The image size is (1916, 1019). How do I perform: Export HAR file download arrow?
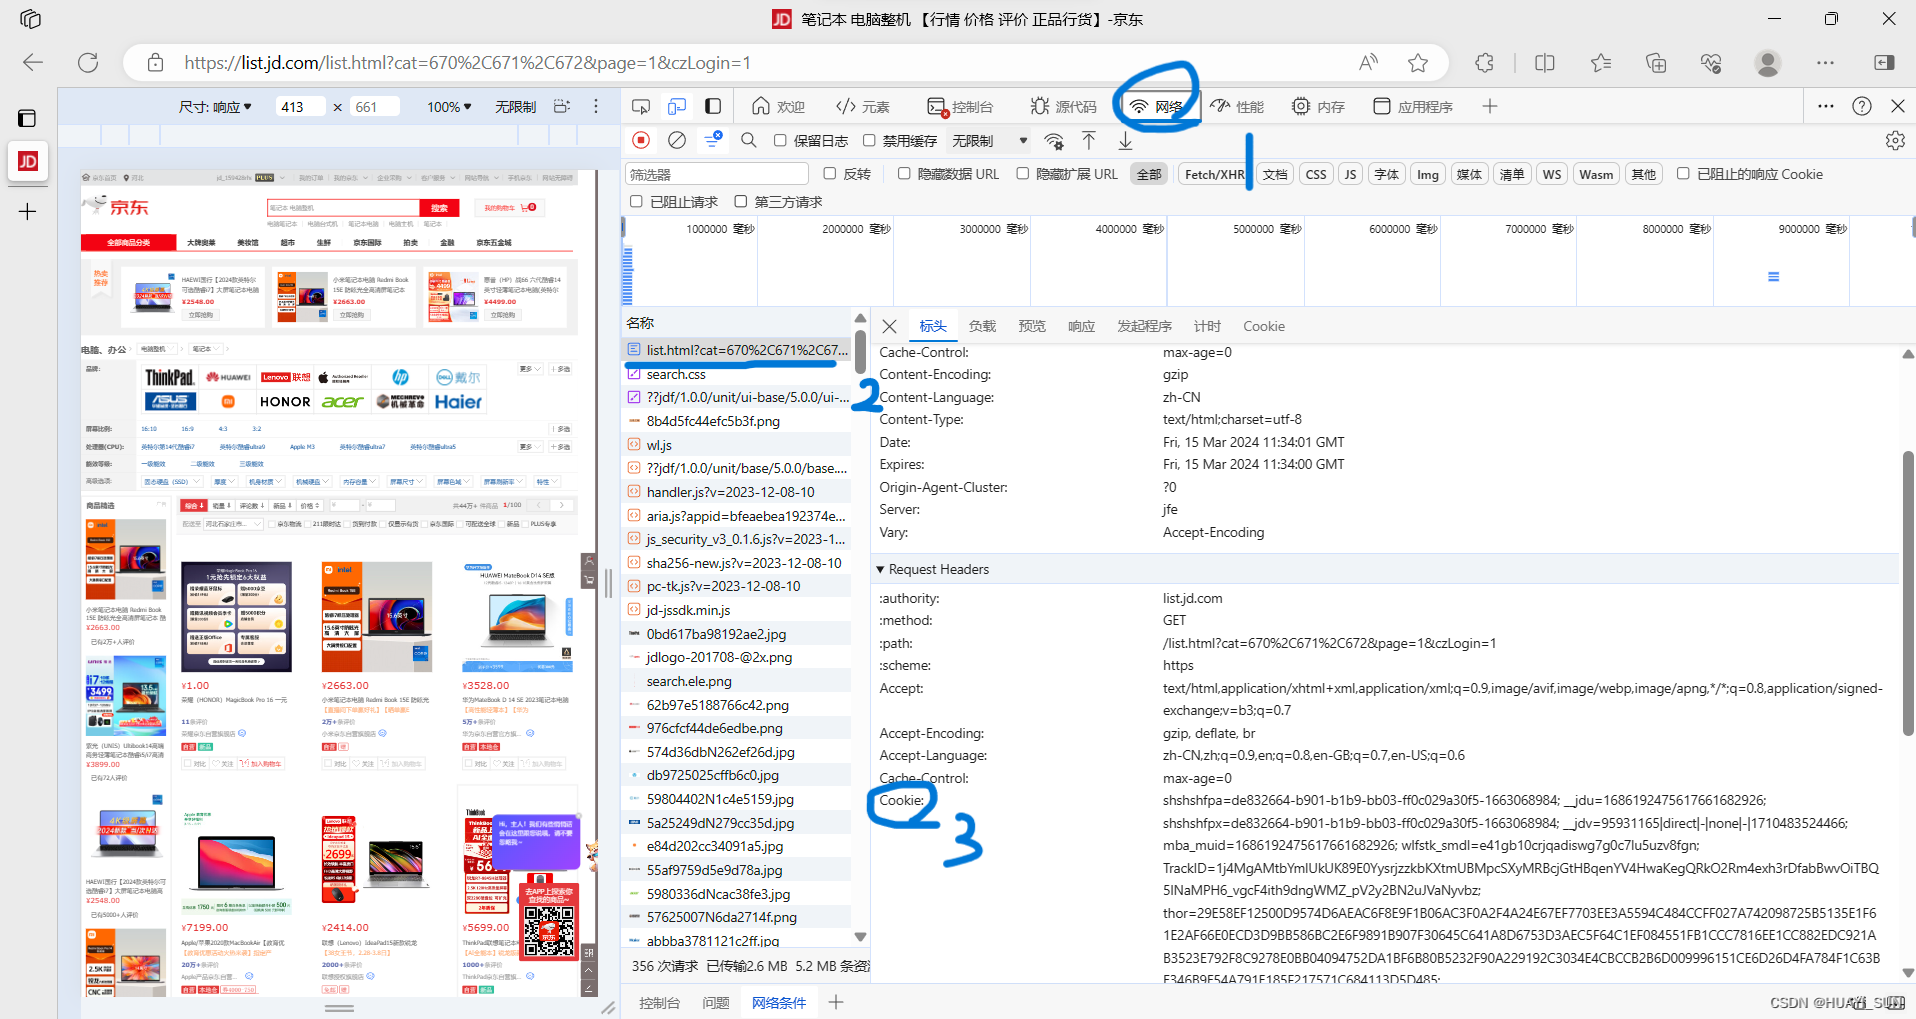point(1125,141)
